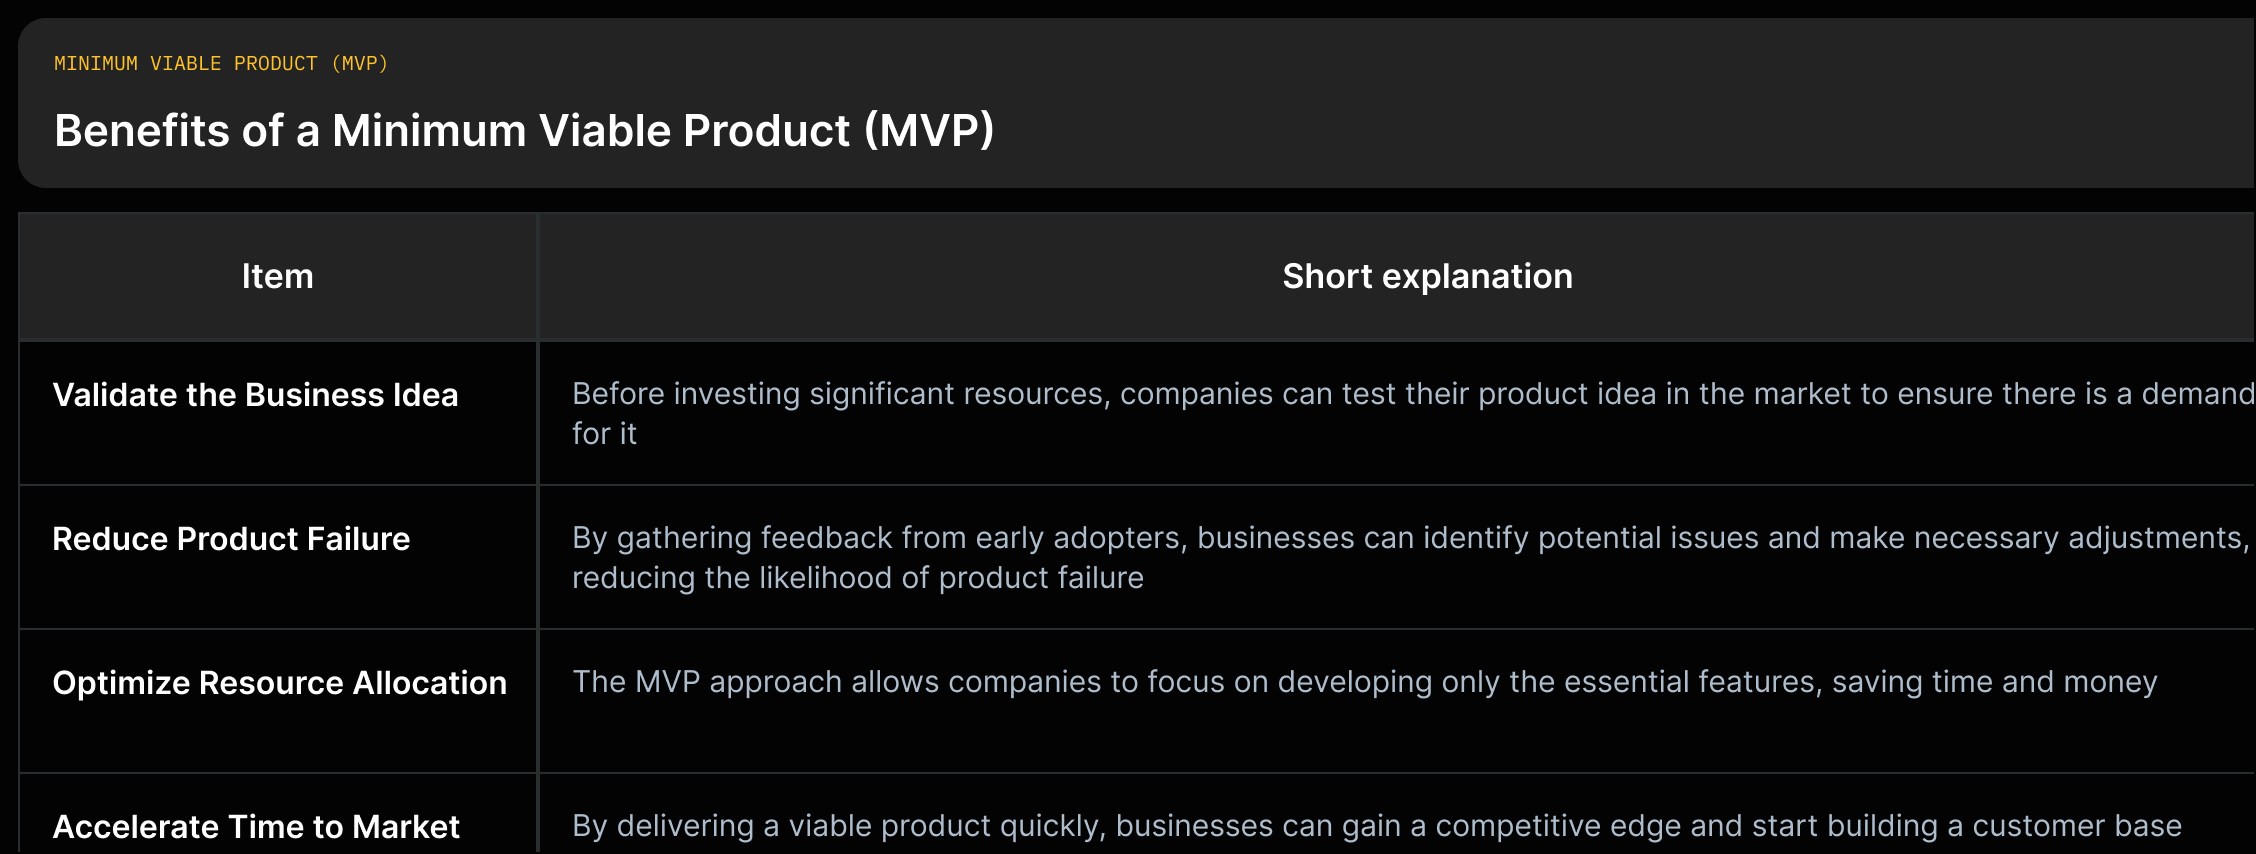Image resolution: width=2256 pixels, height=854 pixels.
Task: Click '(MVP)' at the end of the heading
Action: point(929,131)
